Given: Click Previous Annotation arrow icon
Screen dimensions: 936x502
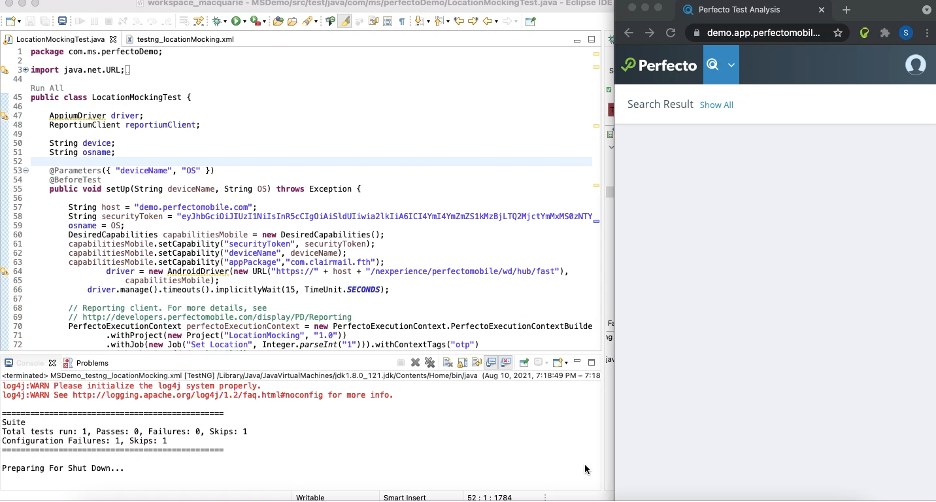Looking at the screenshot, I should 438,21.
